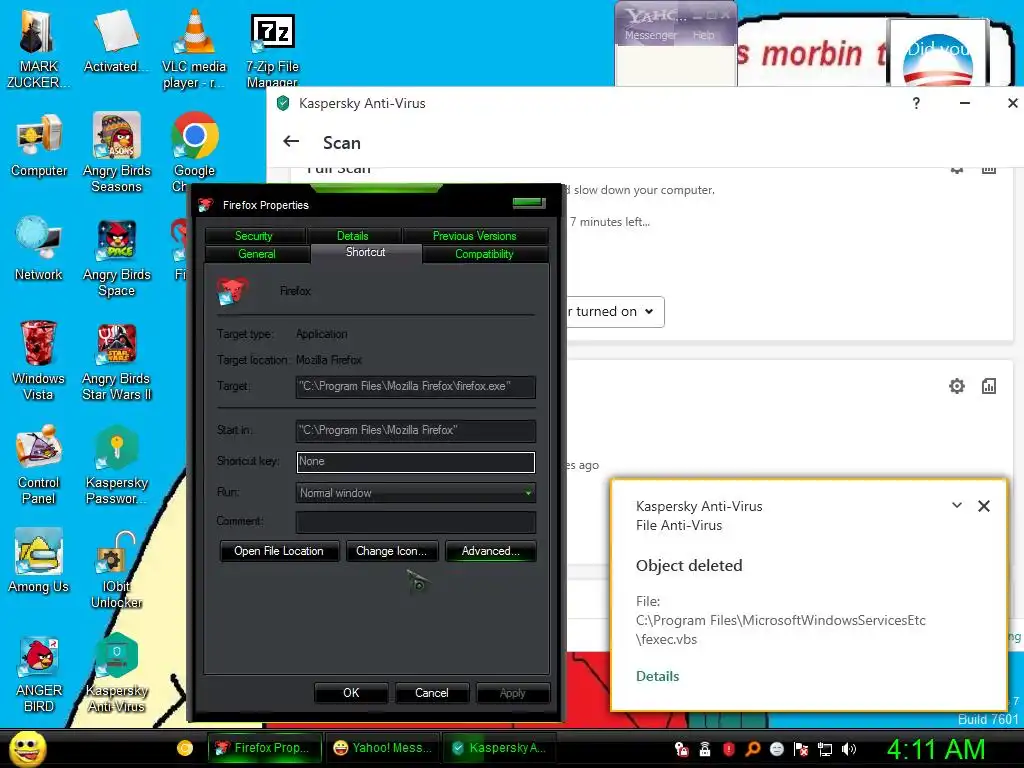This screenshot has width=1024, height=768.
Task: Open the orange magnifier tray icon
Action: pyautogui.click(x=752, y=749)
